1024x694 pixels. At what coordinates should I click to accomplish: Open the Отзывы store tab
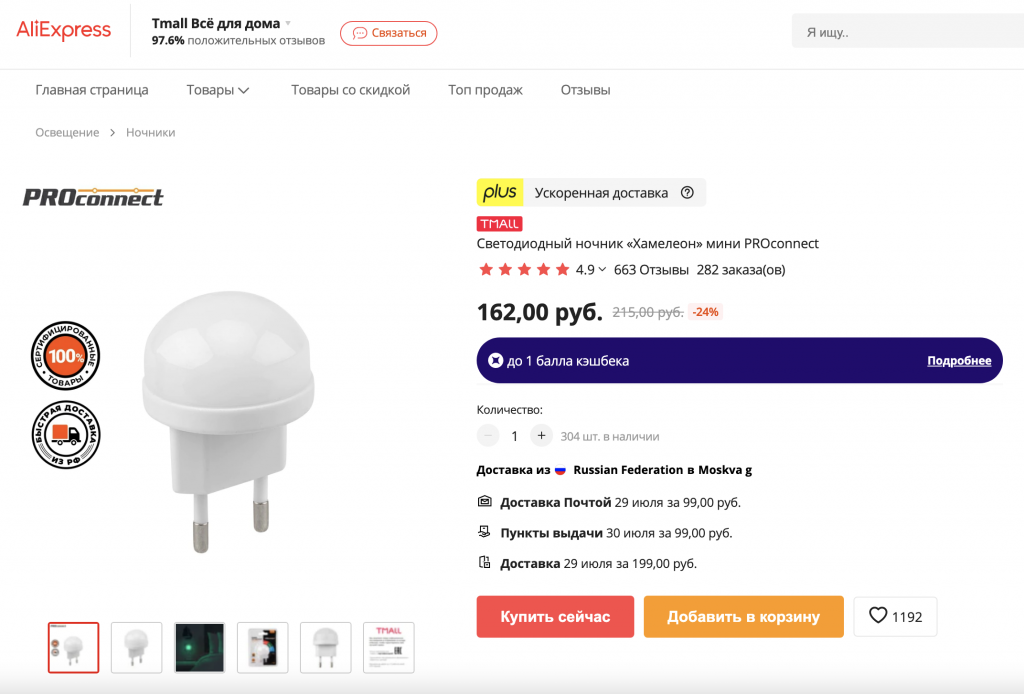[585, 90]
